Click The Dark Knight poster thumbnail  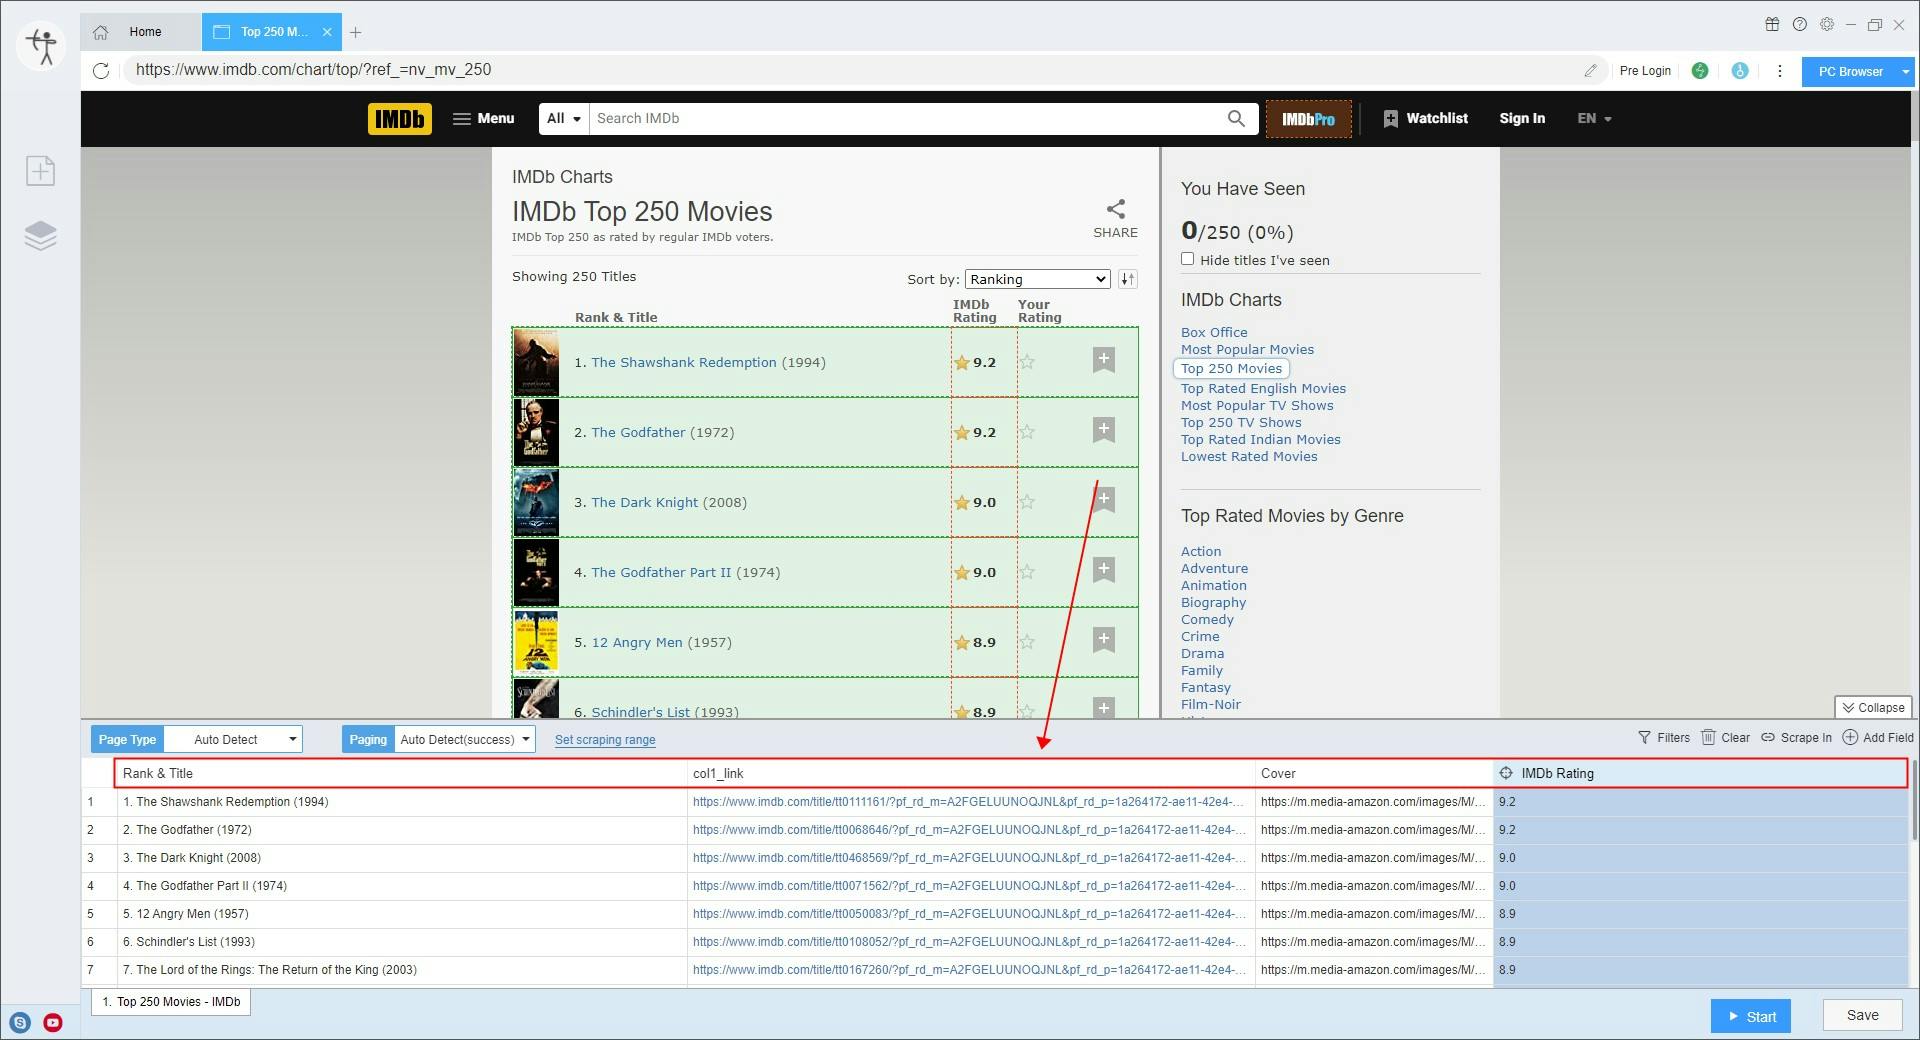click(536, 502)
